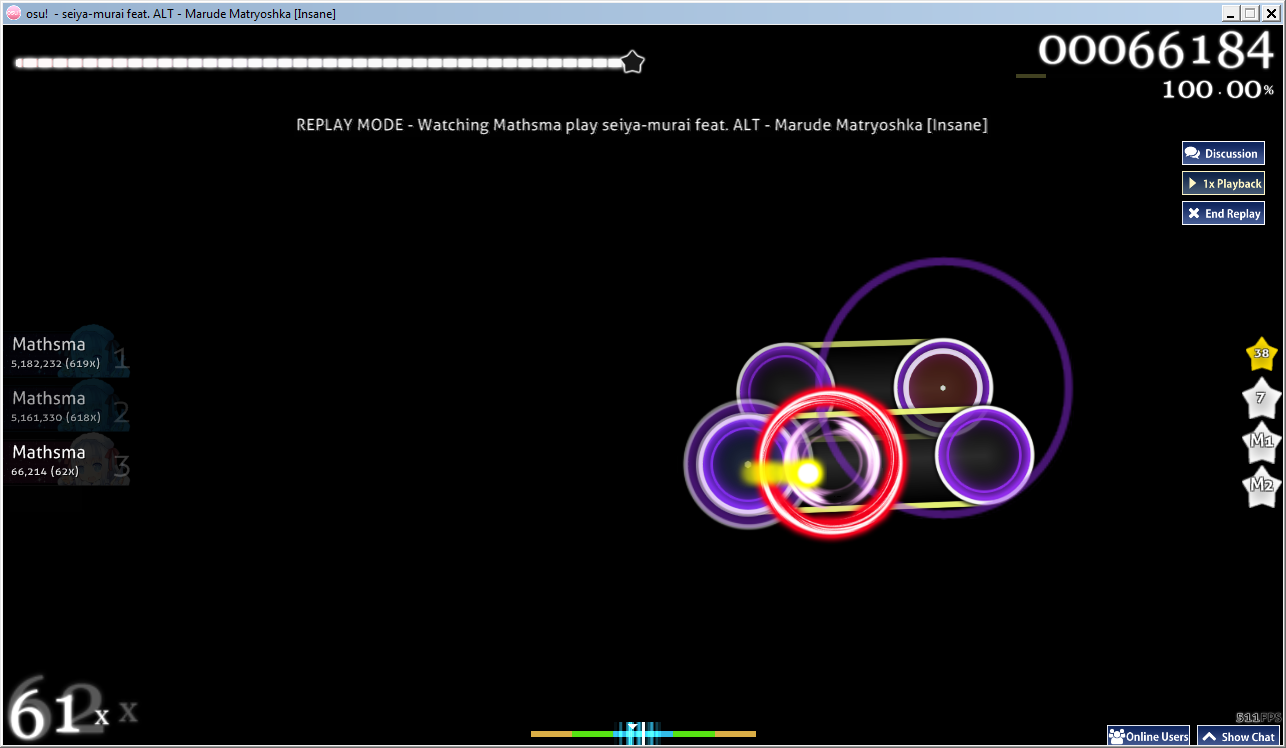Click the 100.00% accuracy display
This screenshot has width=1286, height=748.
coord(1218,89)
